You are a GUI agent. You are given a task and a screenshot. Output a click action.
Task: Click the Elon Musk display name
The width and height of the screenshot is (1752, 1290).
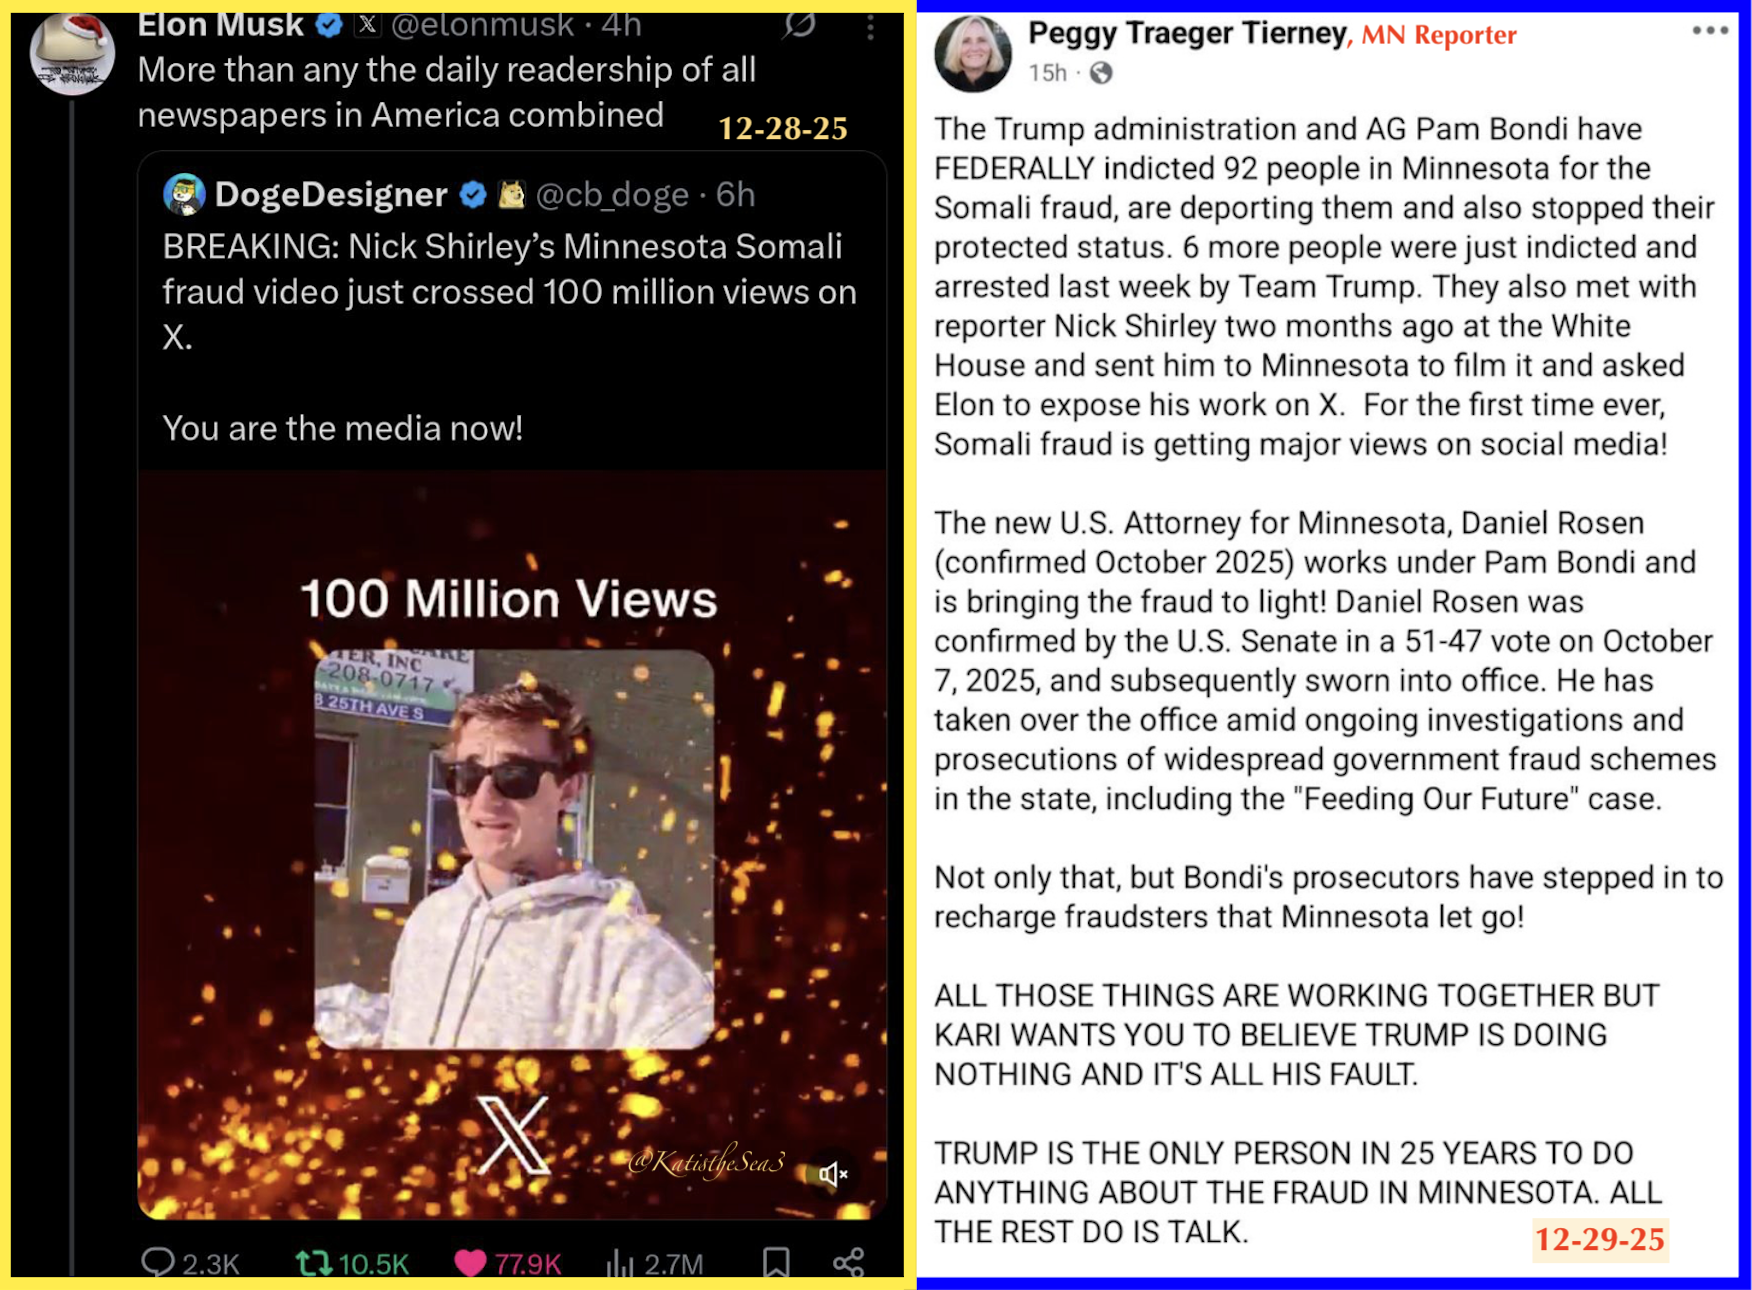pyautogui.click(x=220, y=25)
